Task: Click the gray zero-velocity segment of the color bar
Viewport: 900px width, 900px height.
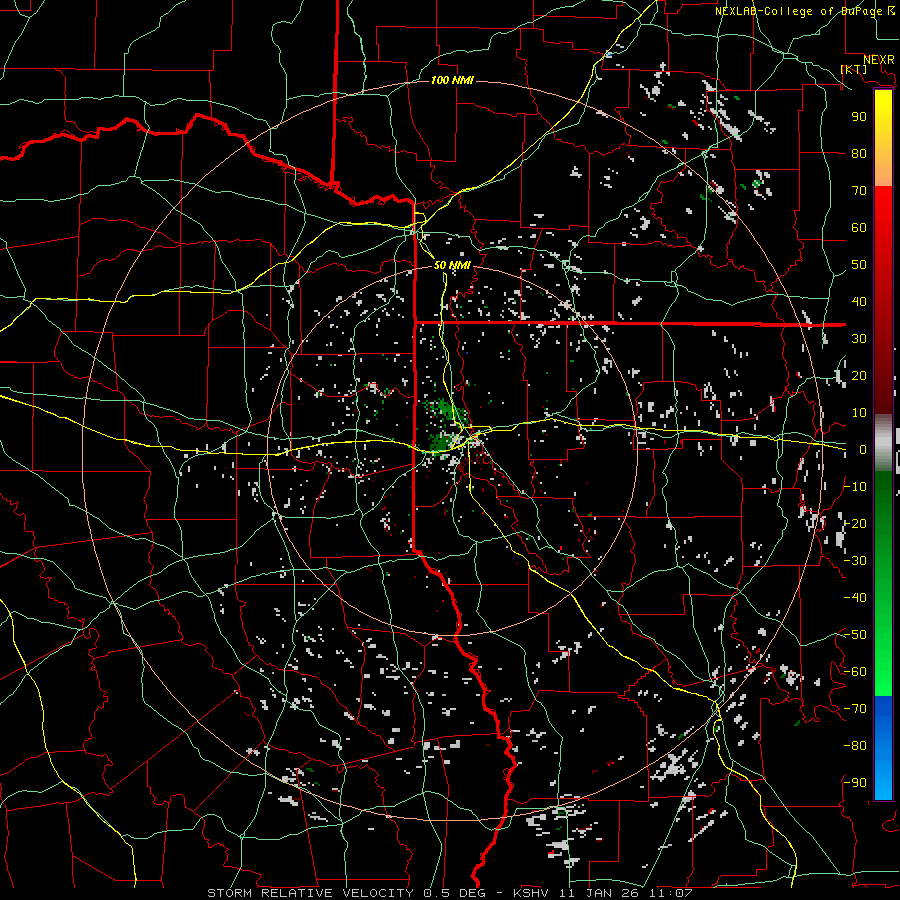Action: [883, 443]
